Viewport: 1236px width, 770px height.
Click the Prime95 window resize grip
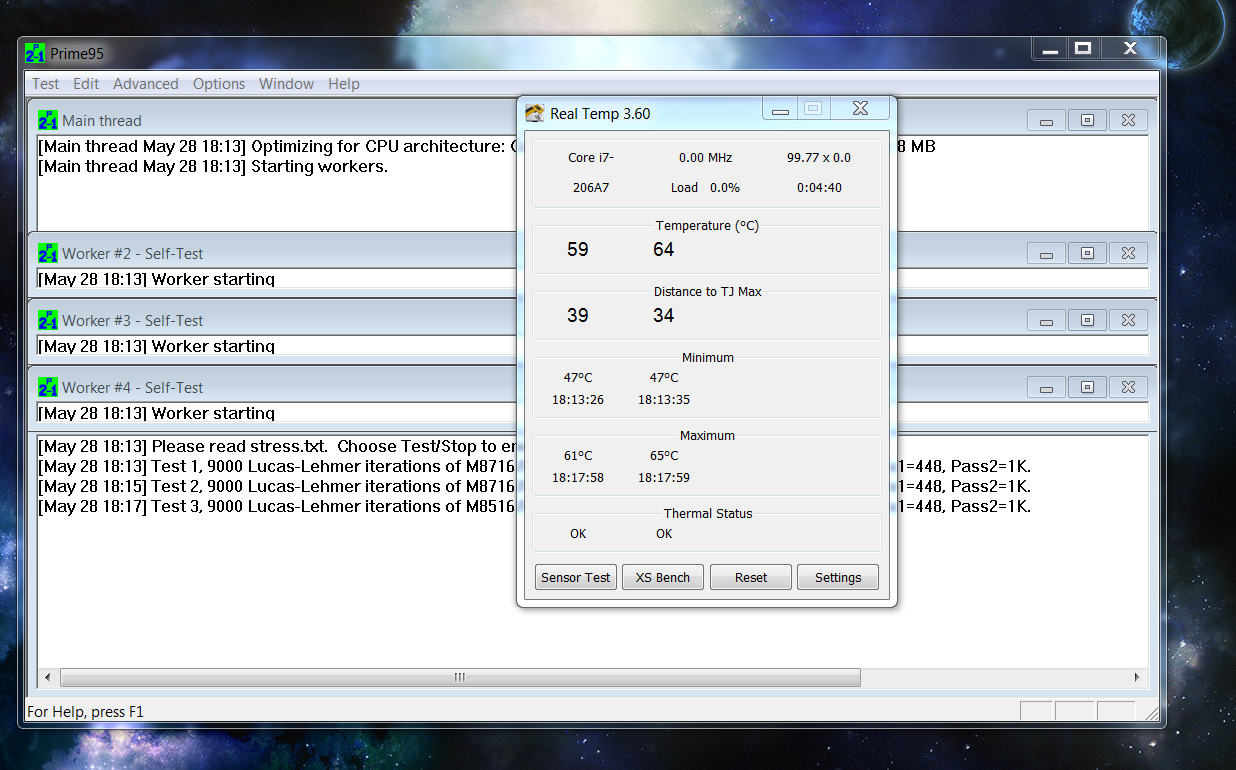tap(1152, 713)
